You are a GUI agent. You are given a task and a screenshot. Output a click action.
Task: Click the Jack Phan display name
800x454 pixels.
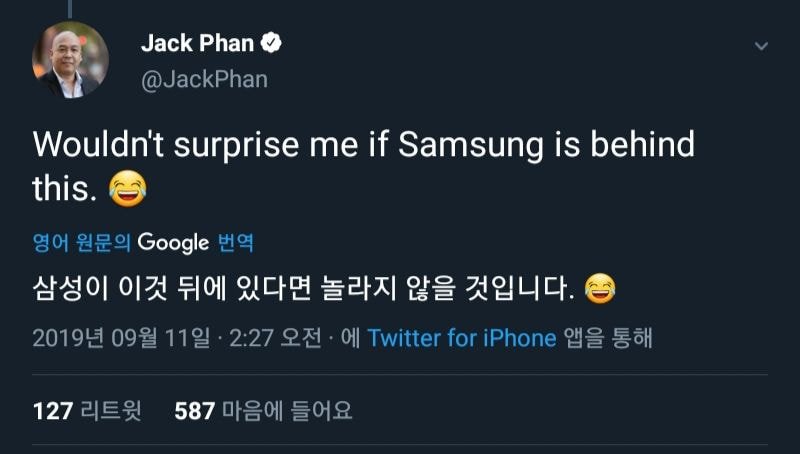point(198,44)
